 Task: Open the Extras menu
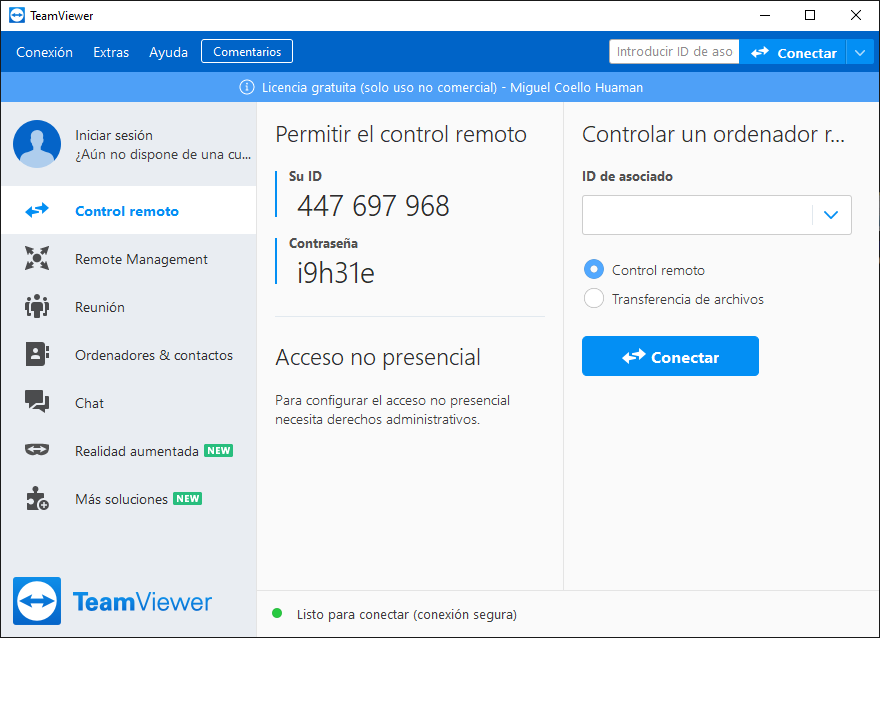111,52
